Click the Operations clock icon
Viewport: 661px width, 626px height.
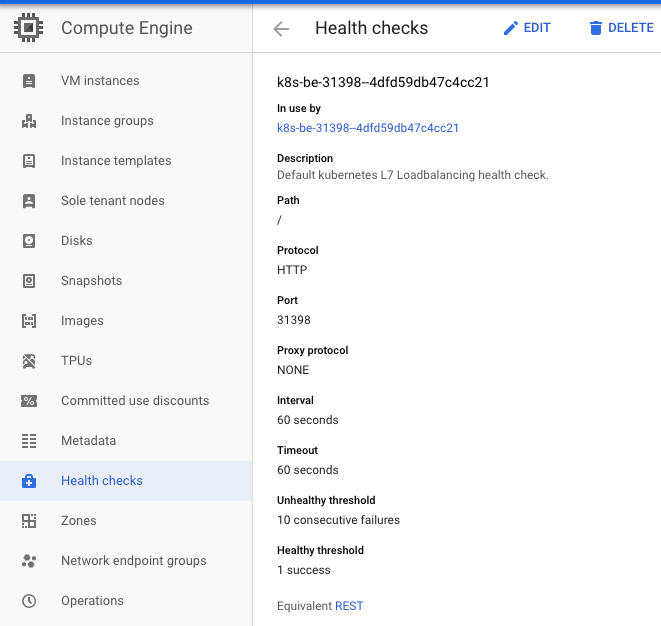coord(29,601)
